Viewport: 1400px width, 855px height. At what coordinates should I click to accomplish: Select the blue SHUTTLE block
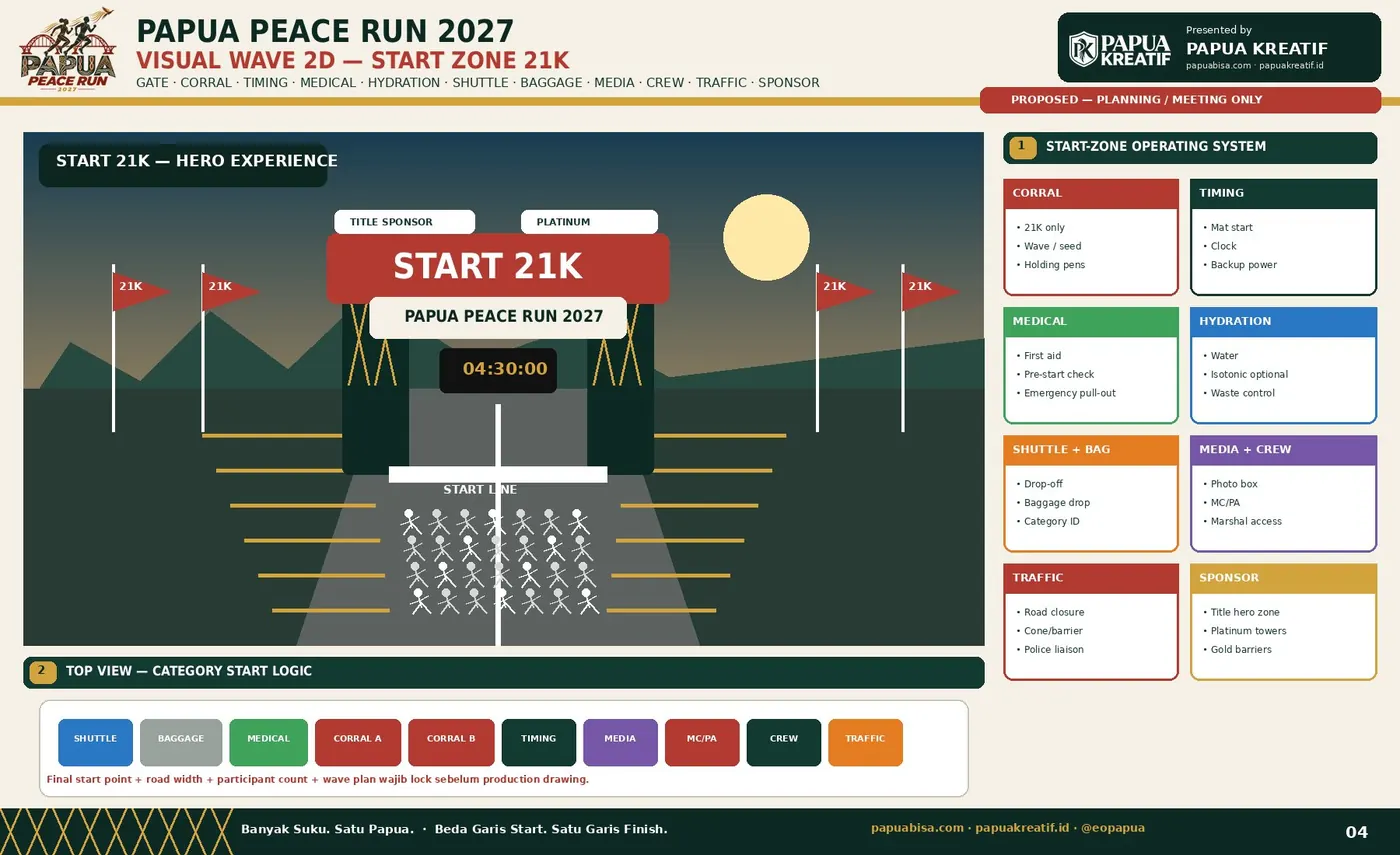point(95,742)
